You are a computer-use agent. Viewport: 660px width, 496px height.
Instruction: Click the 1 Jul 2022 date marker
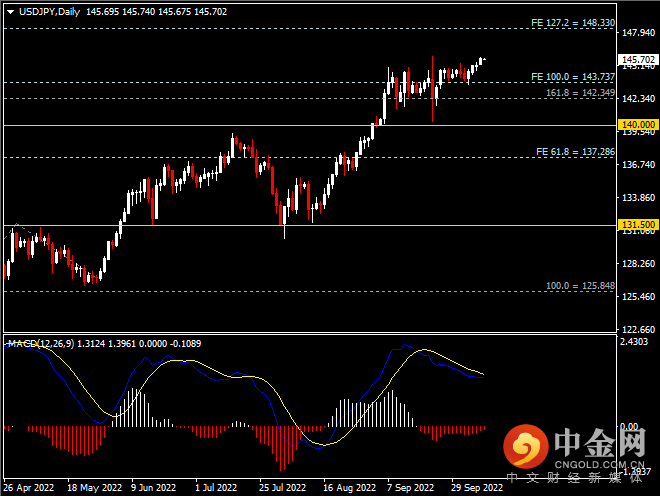[216, 488]
